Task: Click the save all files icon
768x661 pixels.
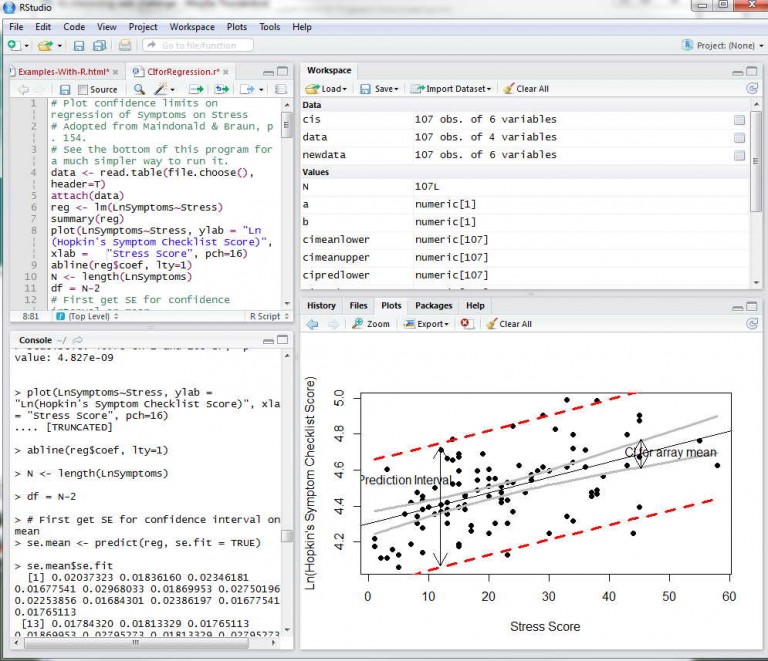Action: point(100,46)
